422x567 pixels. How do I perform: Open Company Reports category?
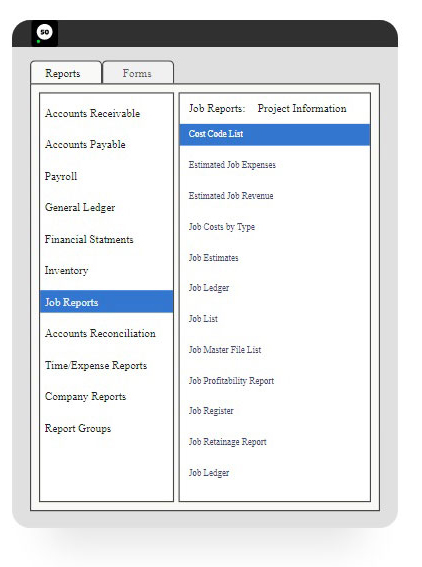(x=85, y=396)
